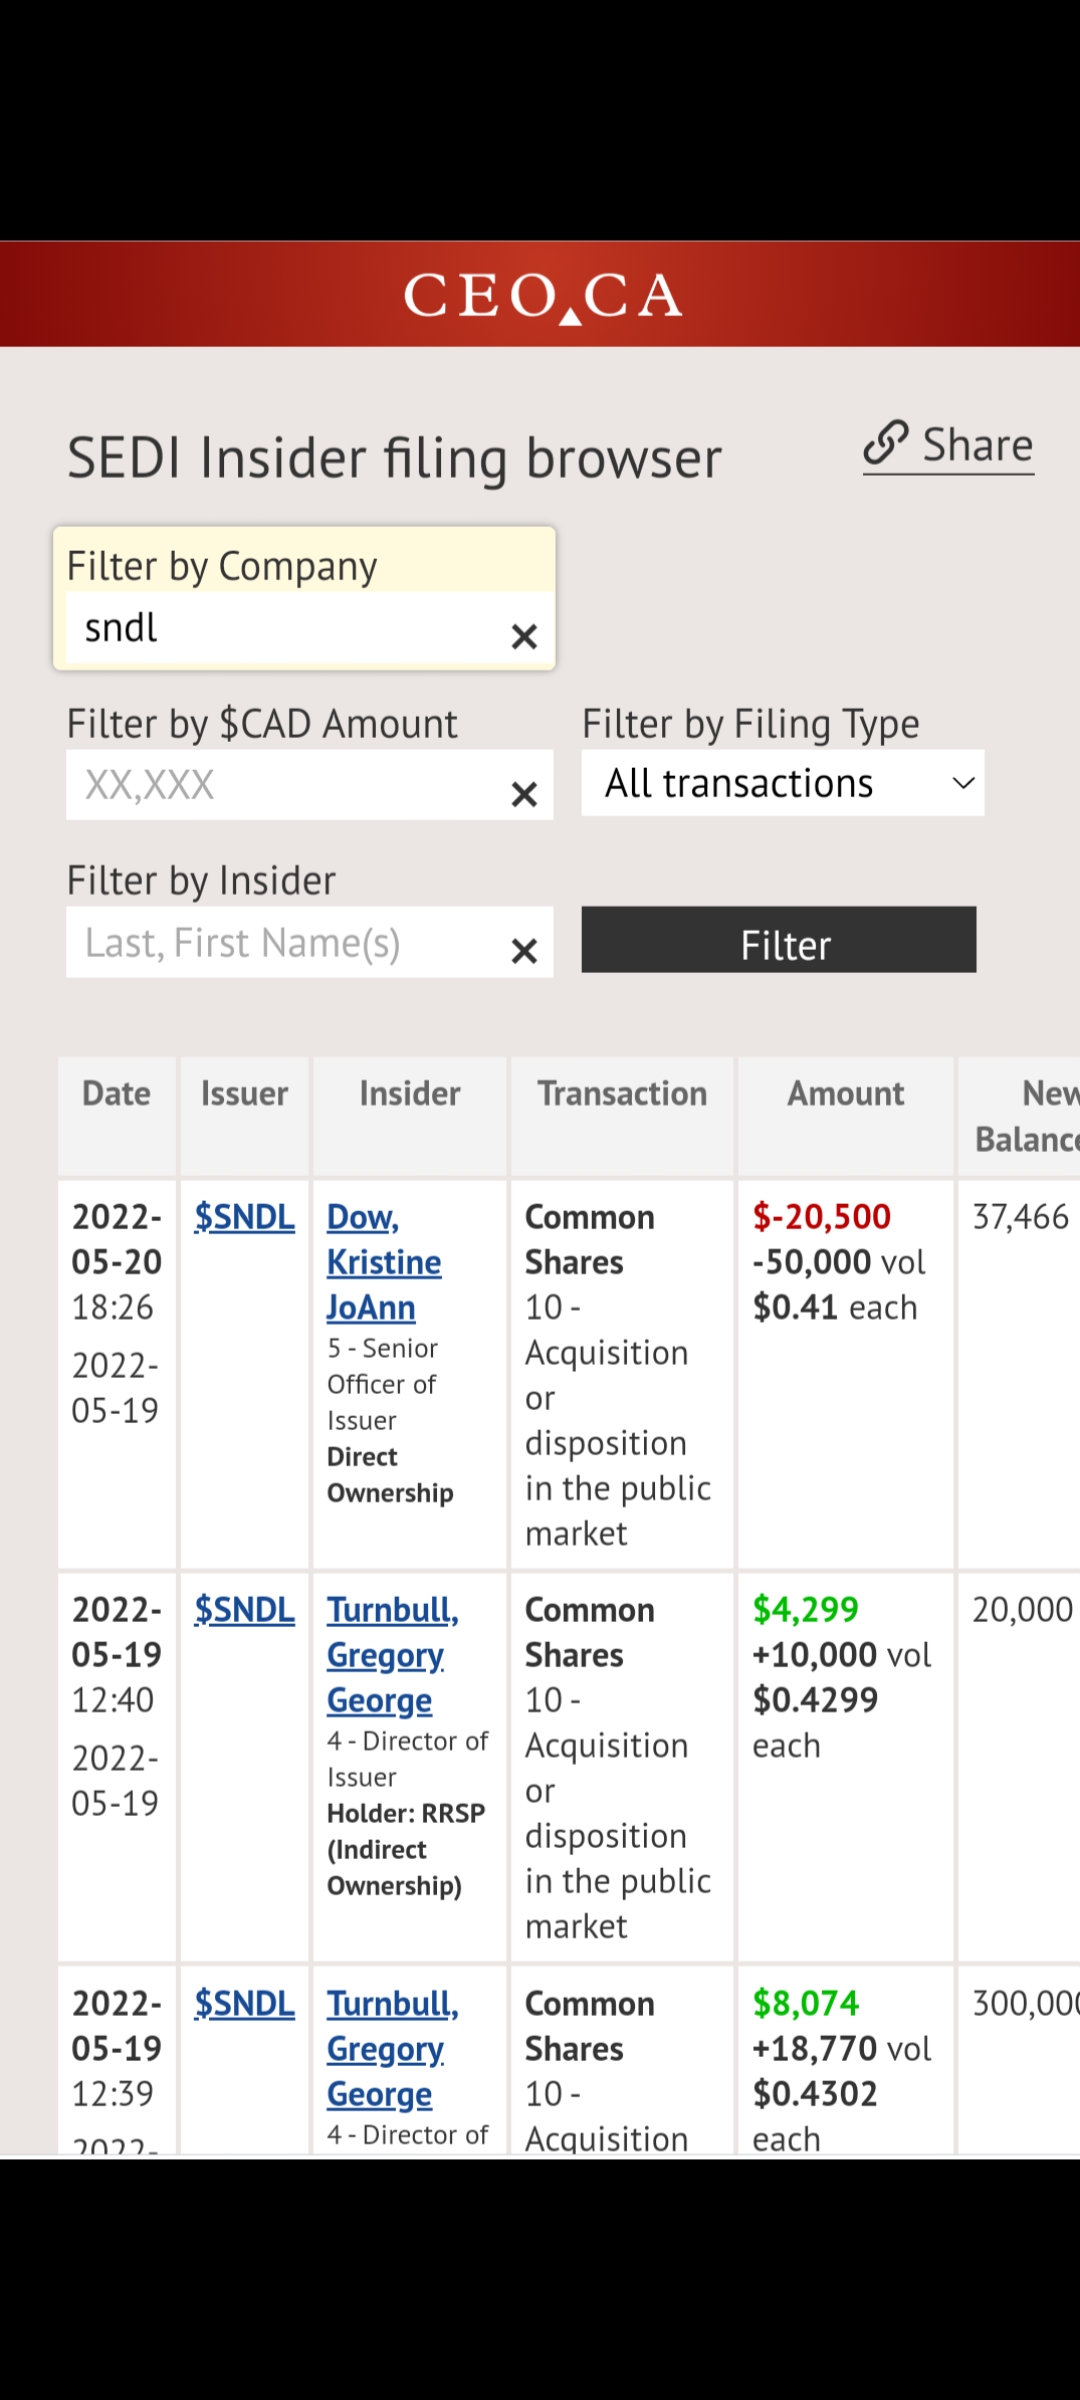Image resolution: width=1080 pixels, height=2400 pixels.
Task: Focus the Filter by Company input
Action: pyautogui.click(x=285, y=629)
